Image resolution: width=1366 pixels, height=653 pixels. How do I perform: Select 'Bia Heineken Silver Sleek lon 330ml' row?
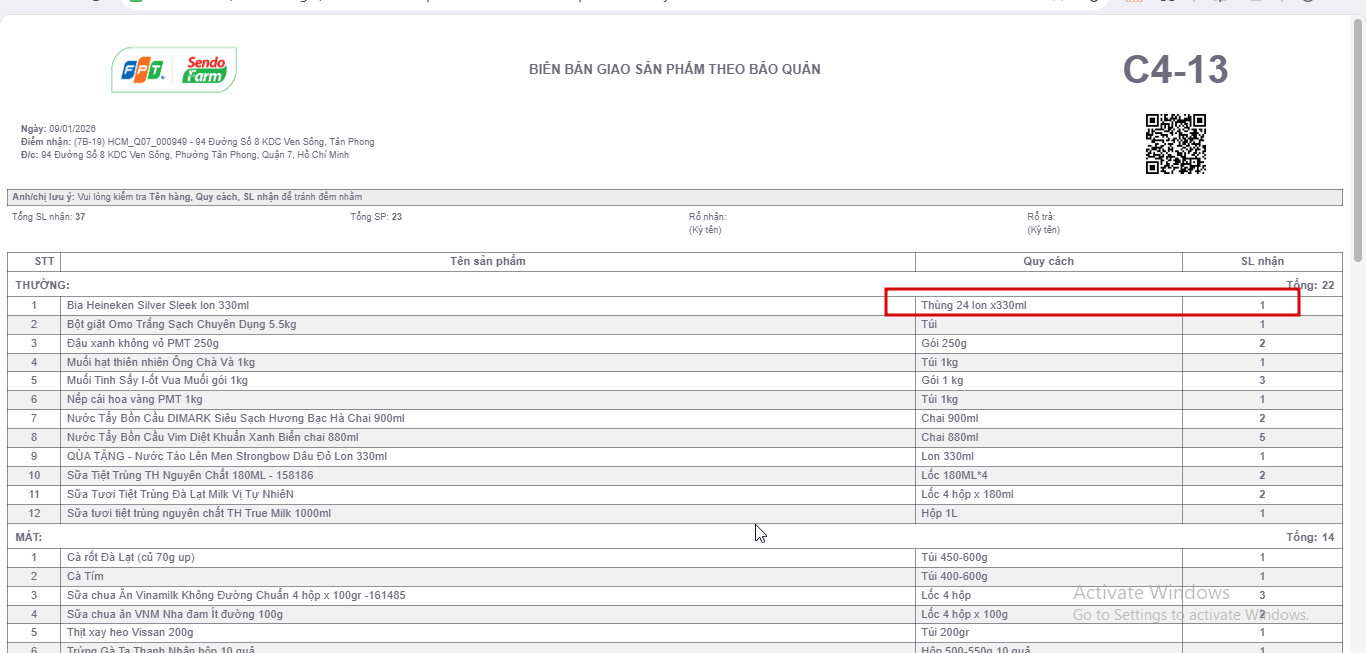675,305
